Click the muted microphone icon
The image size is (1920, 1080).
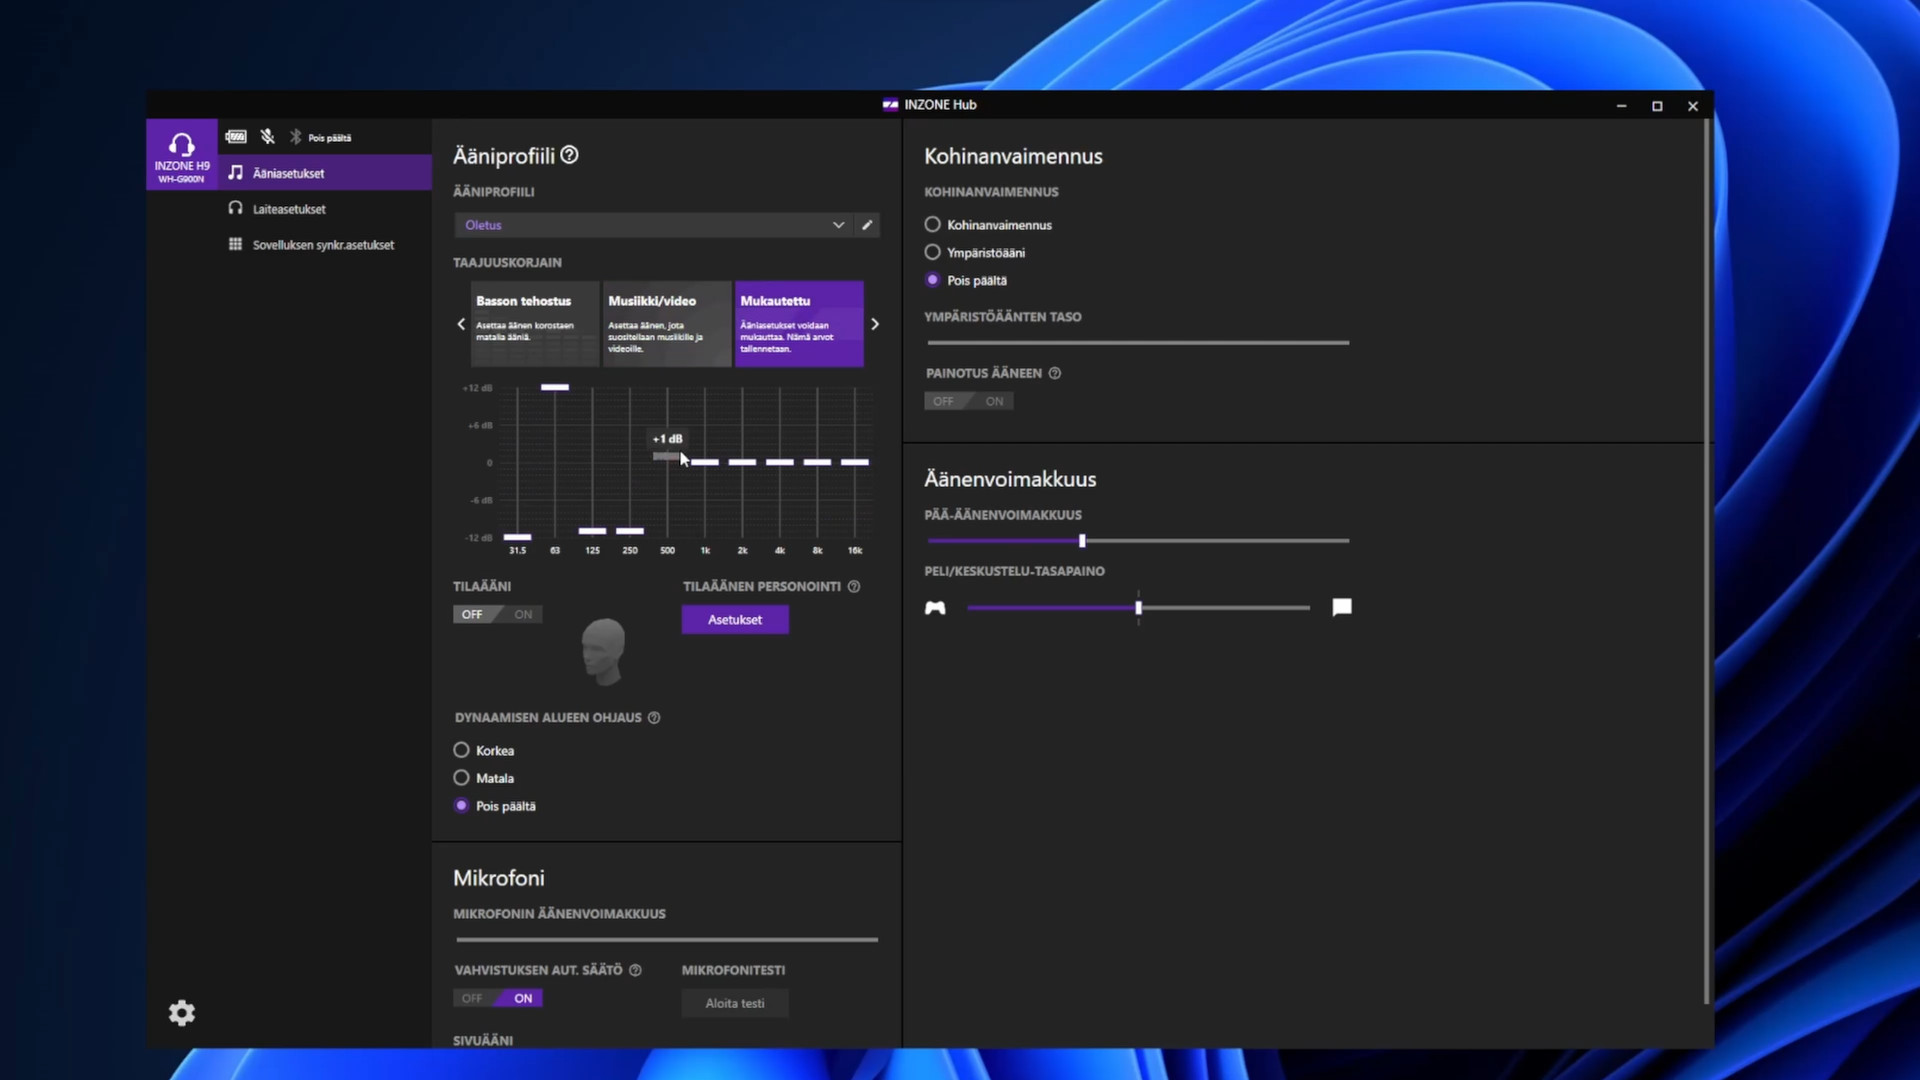coord(267,137)
